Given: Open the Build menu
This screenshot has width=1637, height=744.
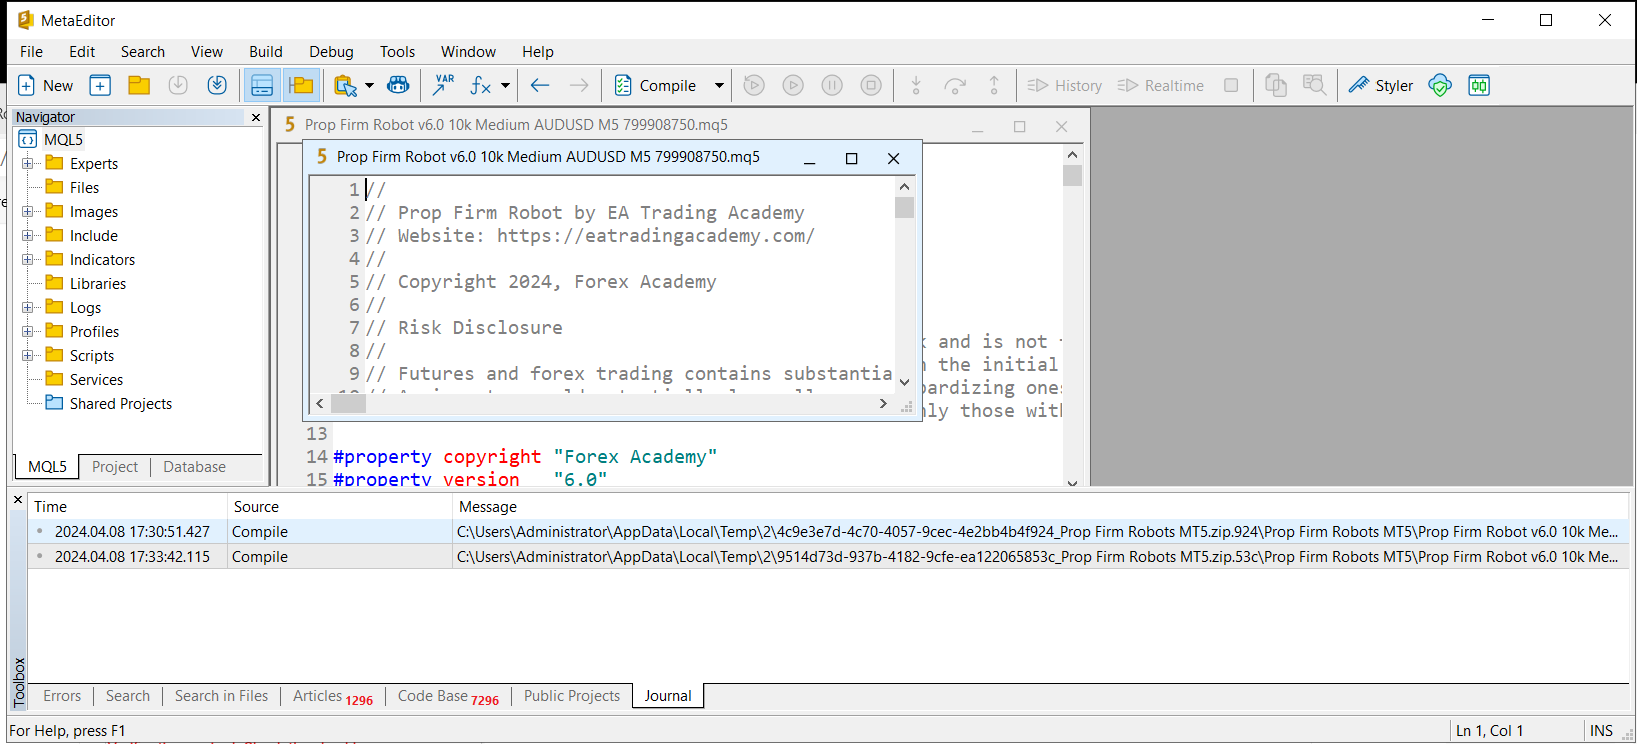Looking at the screenshot, I should click(266, 52).
